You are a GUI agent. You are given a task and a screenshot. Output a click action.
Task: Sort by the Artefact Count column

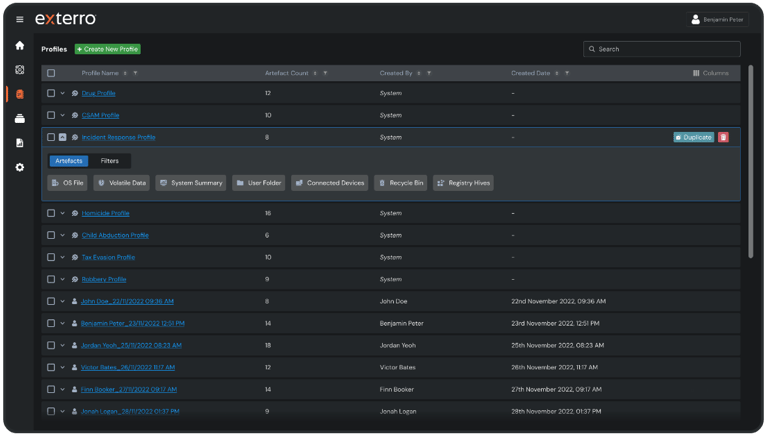point(316,73)
